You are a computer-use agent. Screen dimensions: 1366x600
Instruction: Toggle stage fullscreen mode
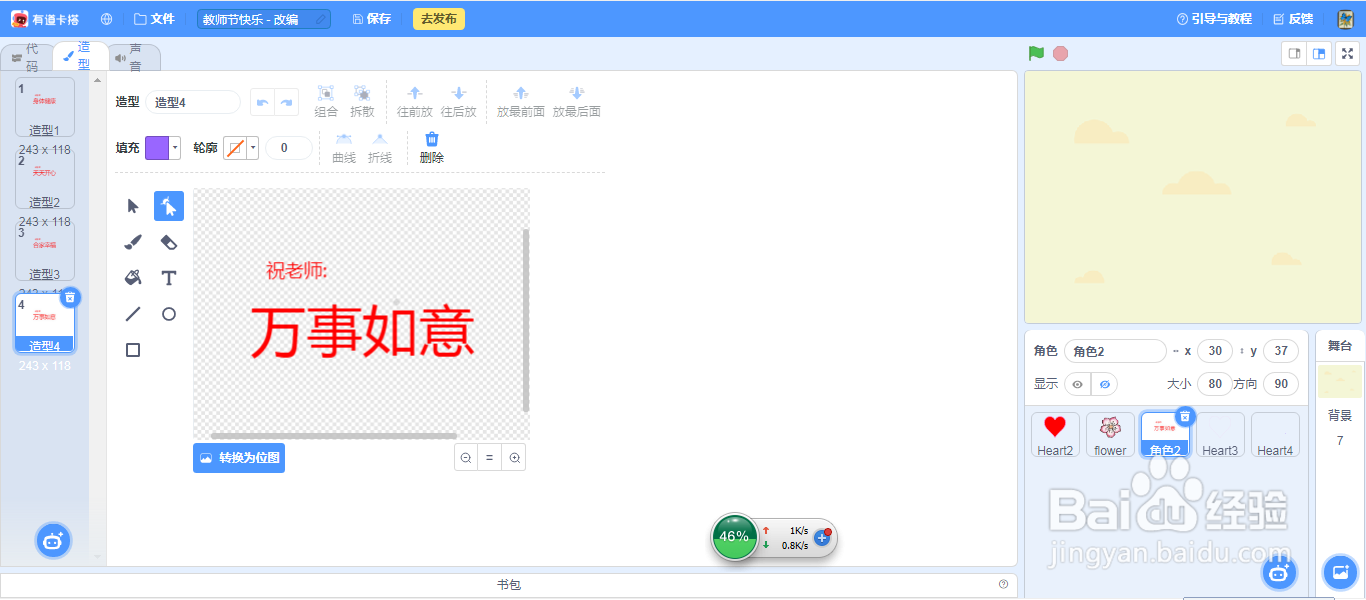(x=1347, y=53)
